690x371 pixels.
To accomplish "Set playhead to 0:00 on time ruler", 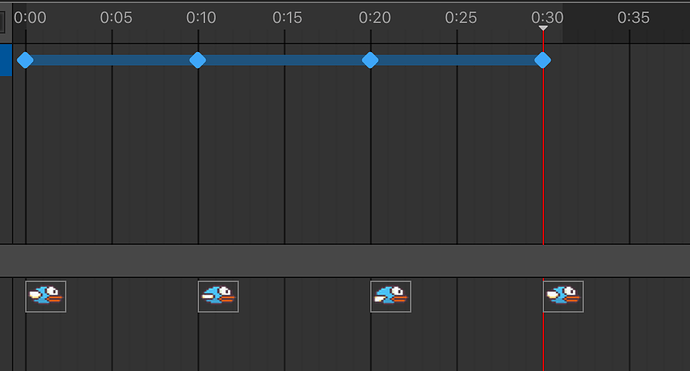I will click(29, 18).
